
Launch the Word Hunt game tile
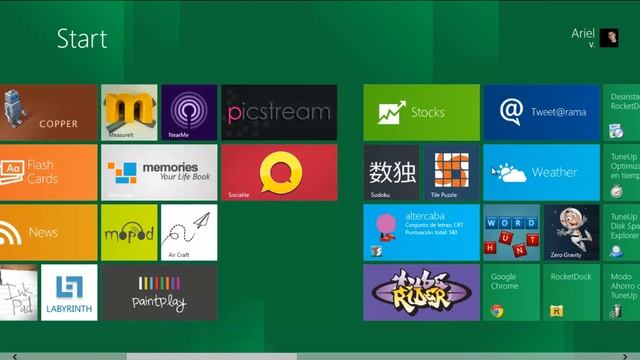[x=511, y=232]
